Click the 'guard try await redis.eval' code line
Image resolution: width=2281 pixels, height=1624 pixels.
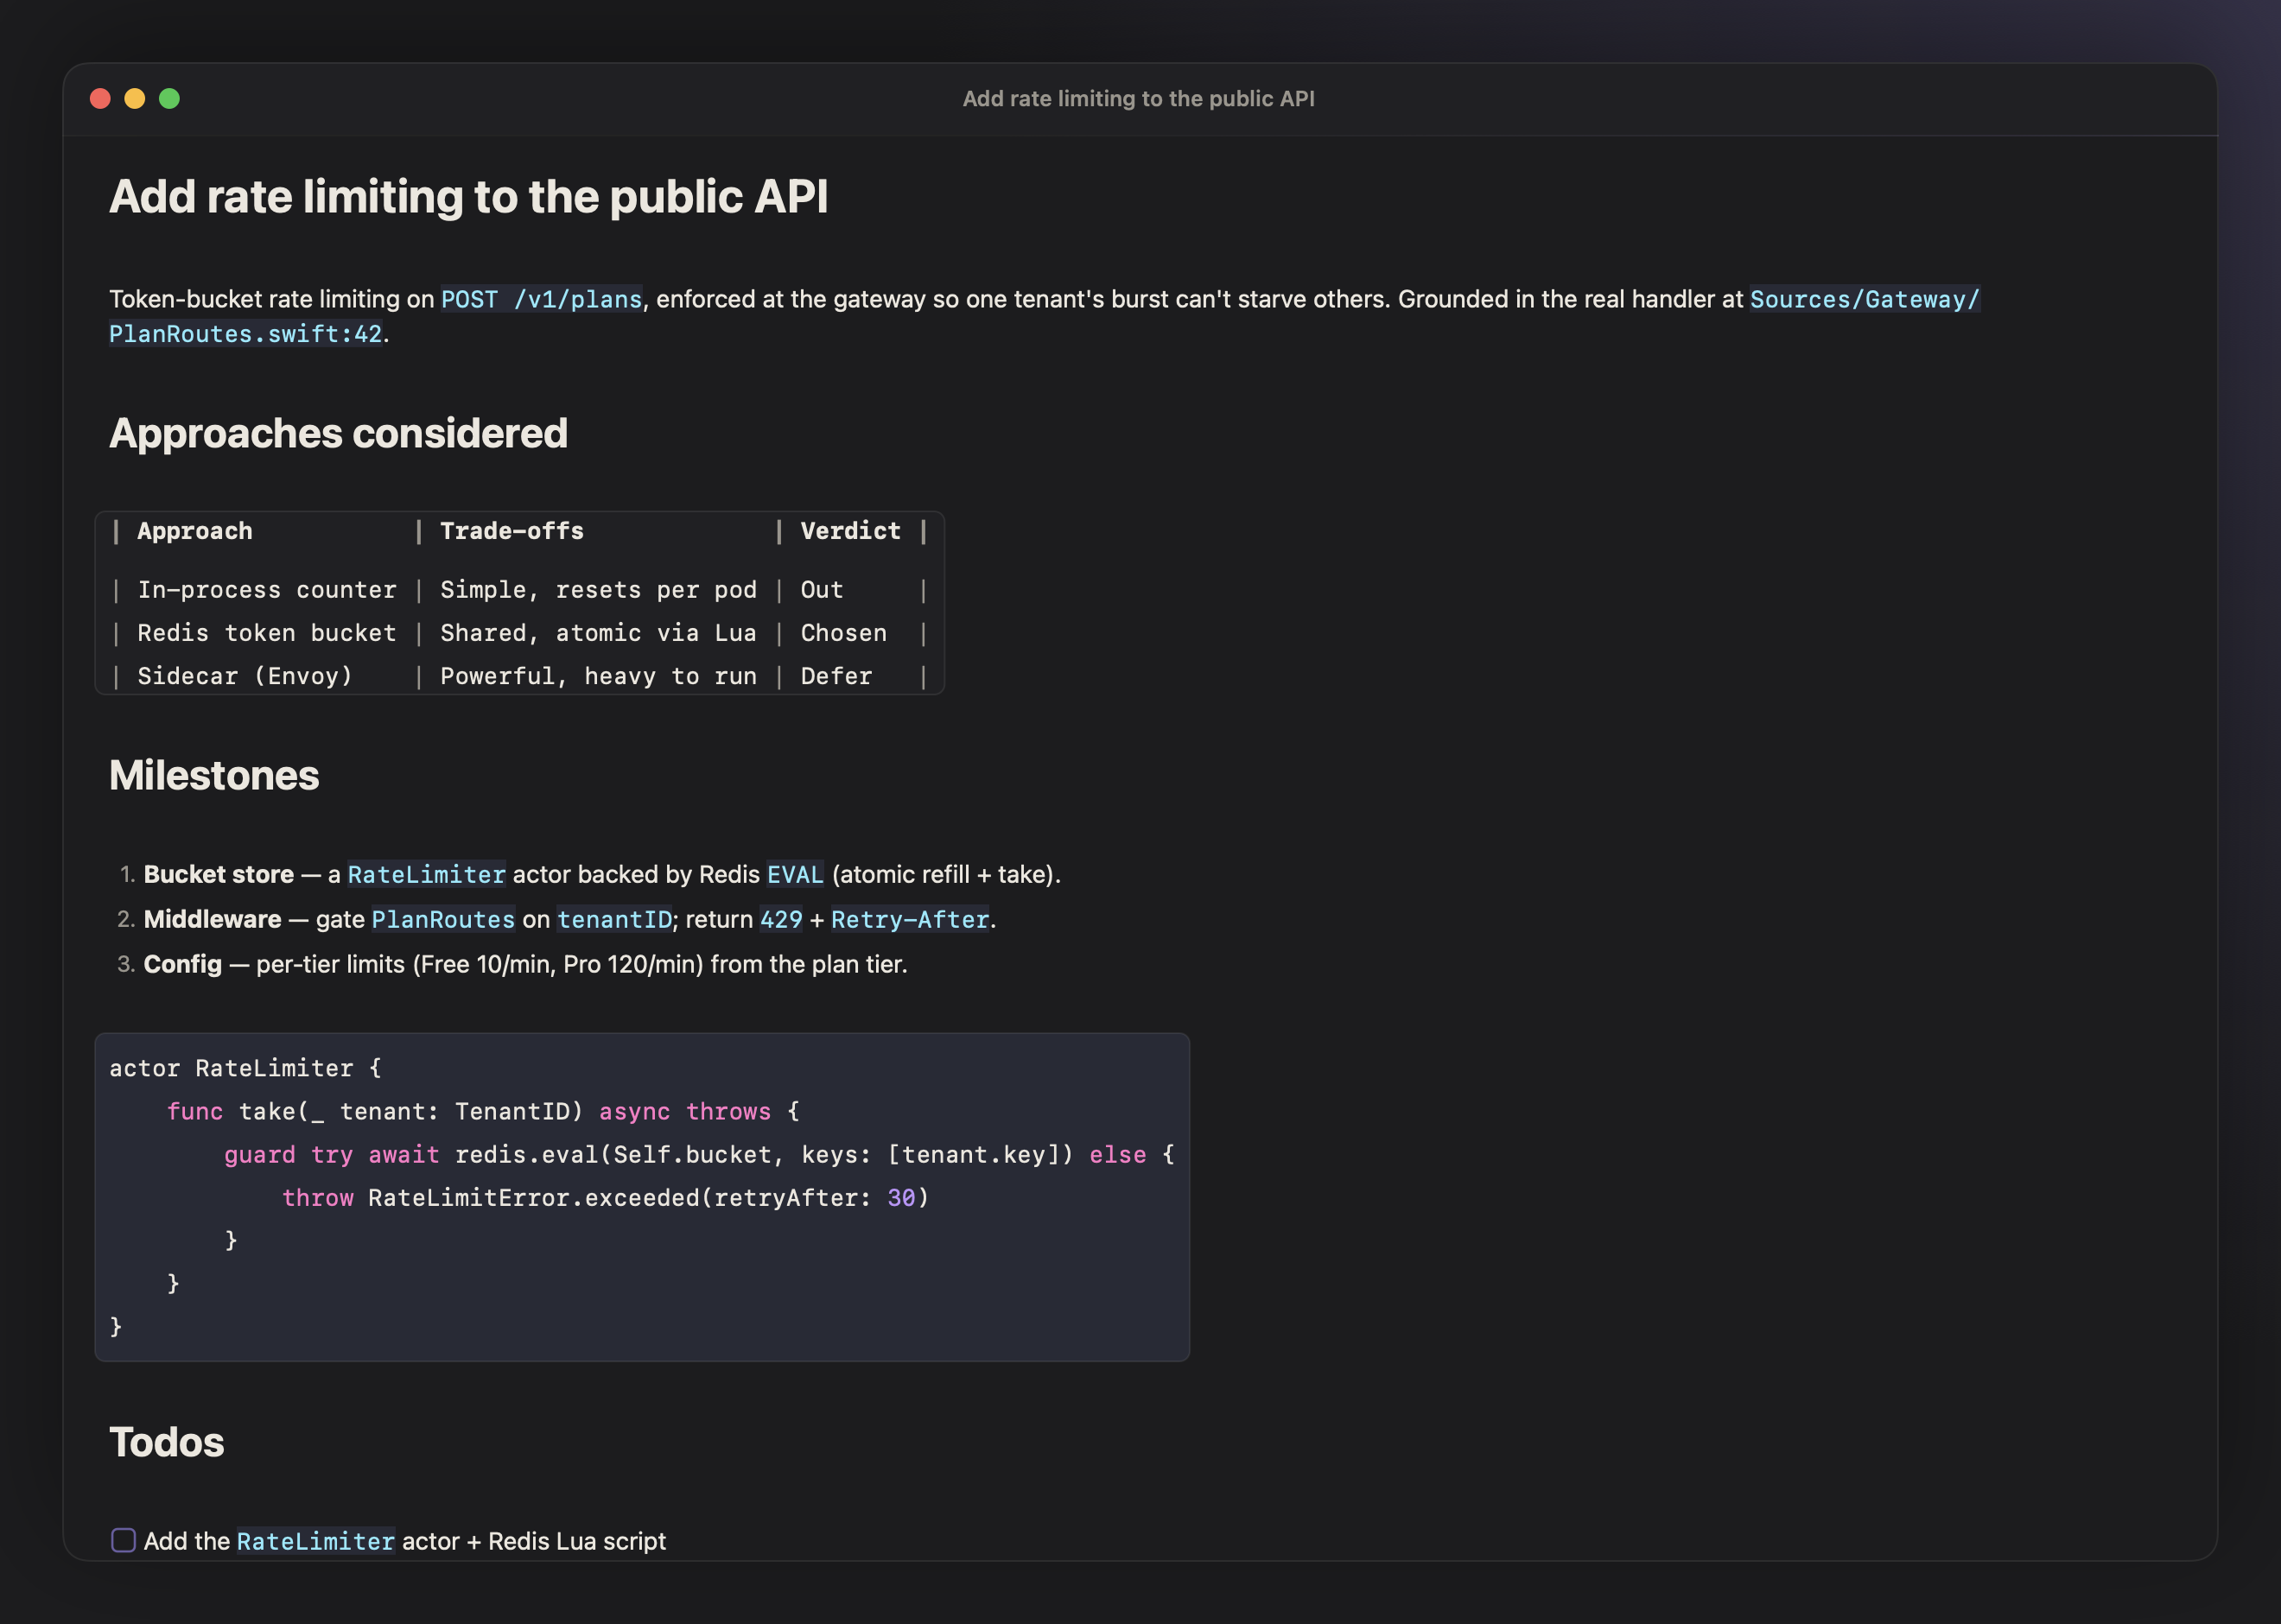[x=700, y=1155]
